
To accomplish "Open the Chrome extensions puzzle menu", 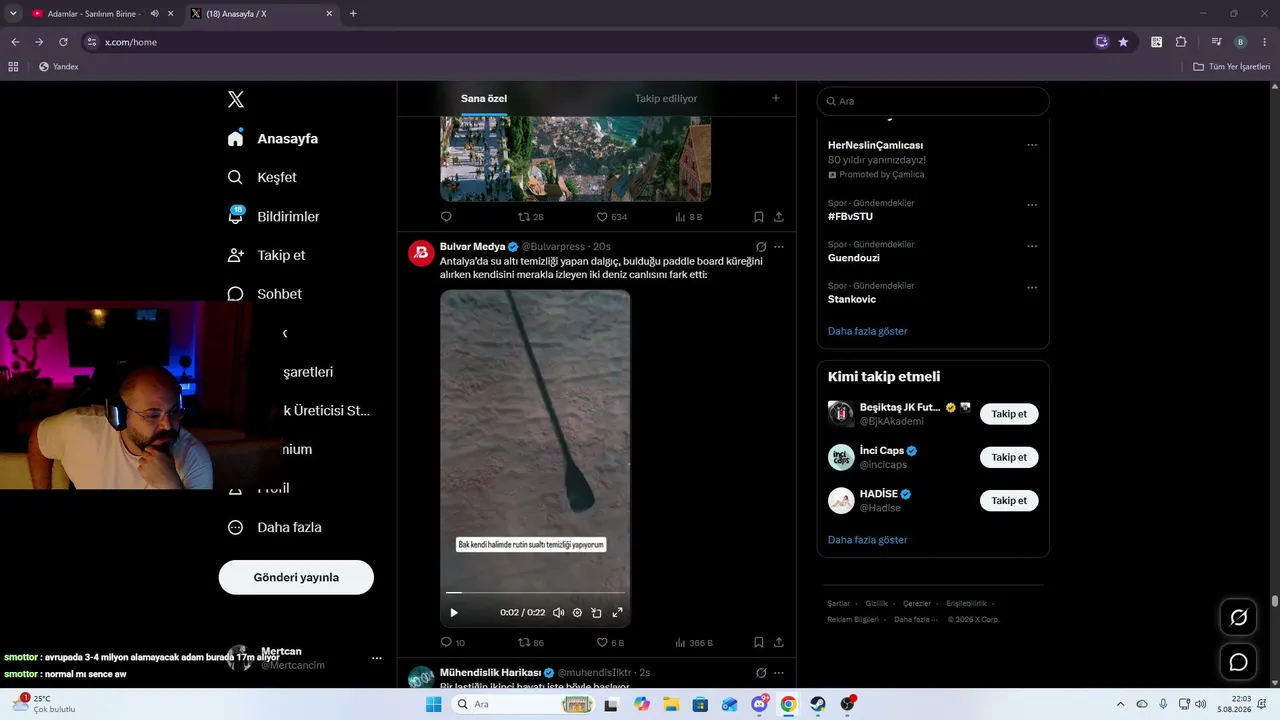I will pos(1181,42).
